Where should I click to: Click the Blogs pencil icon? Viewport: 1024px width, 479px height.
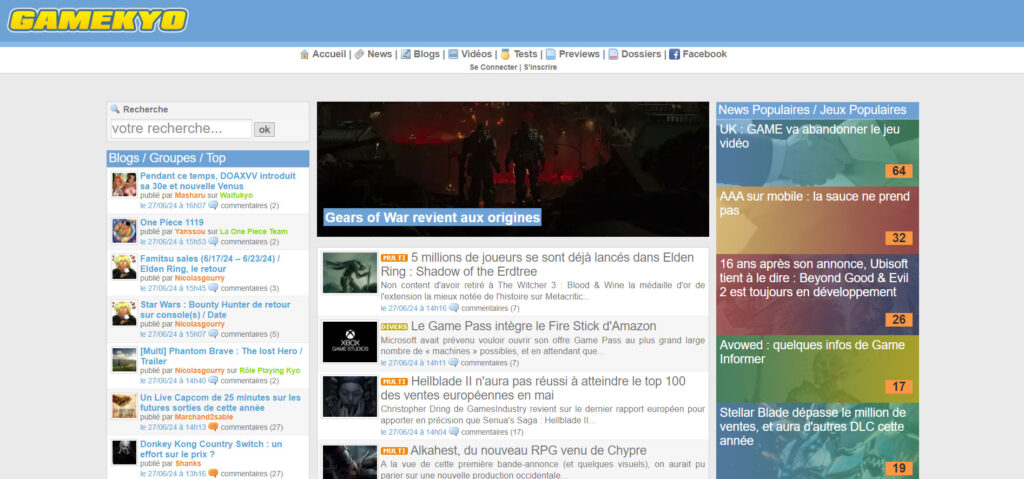click(406, 54)
